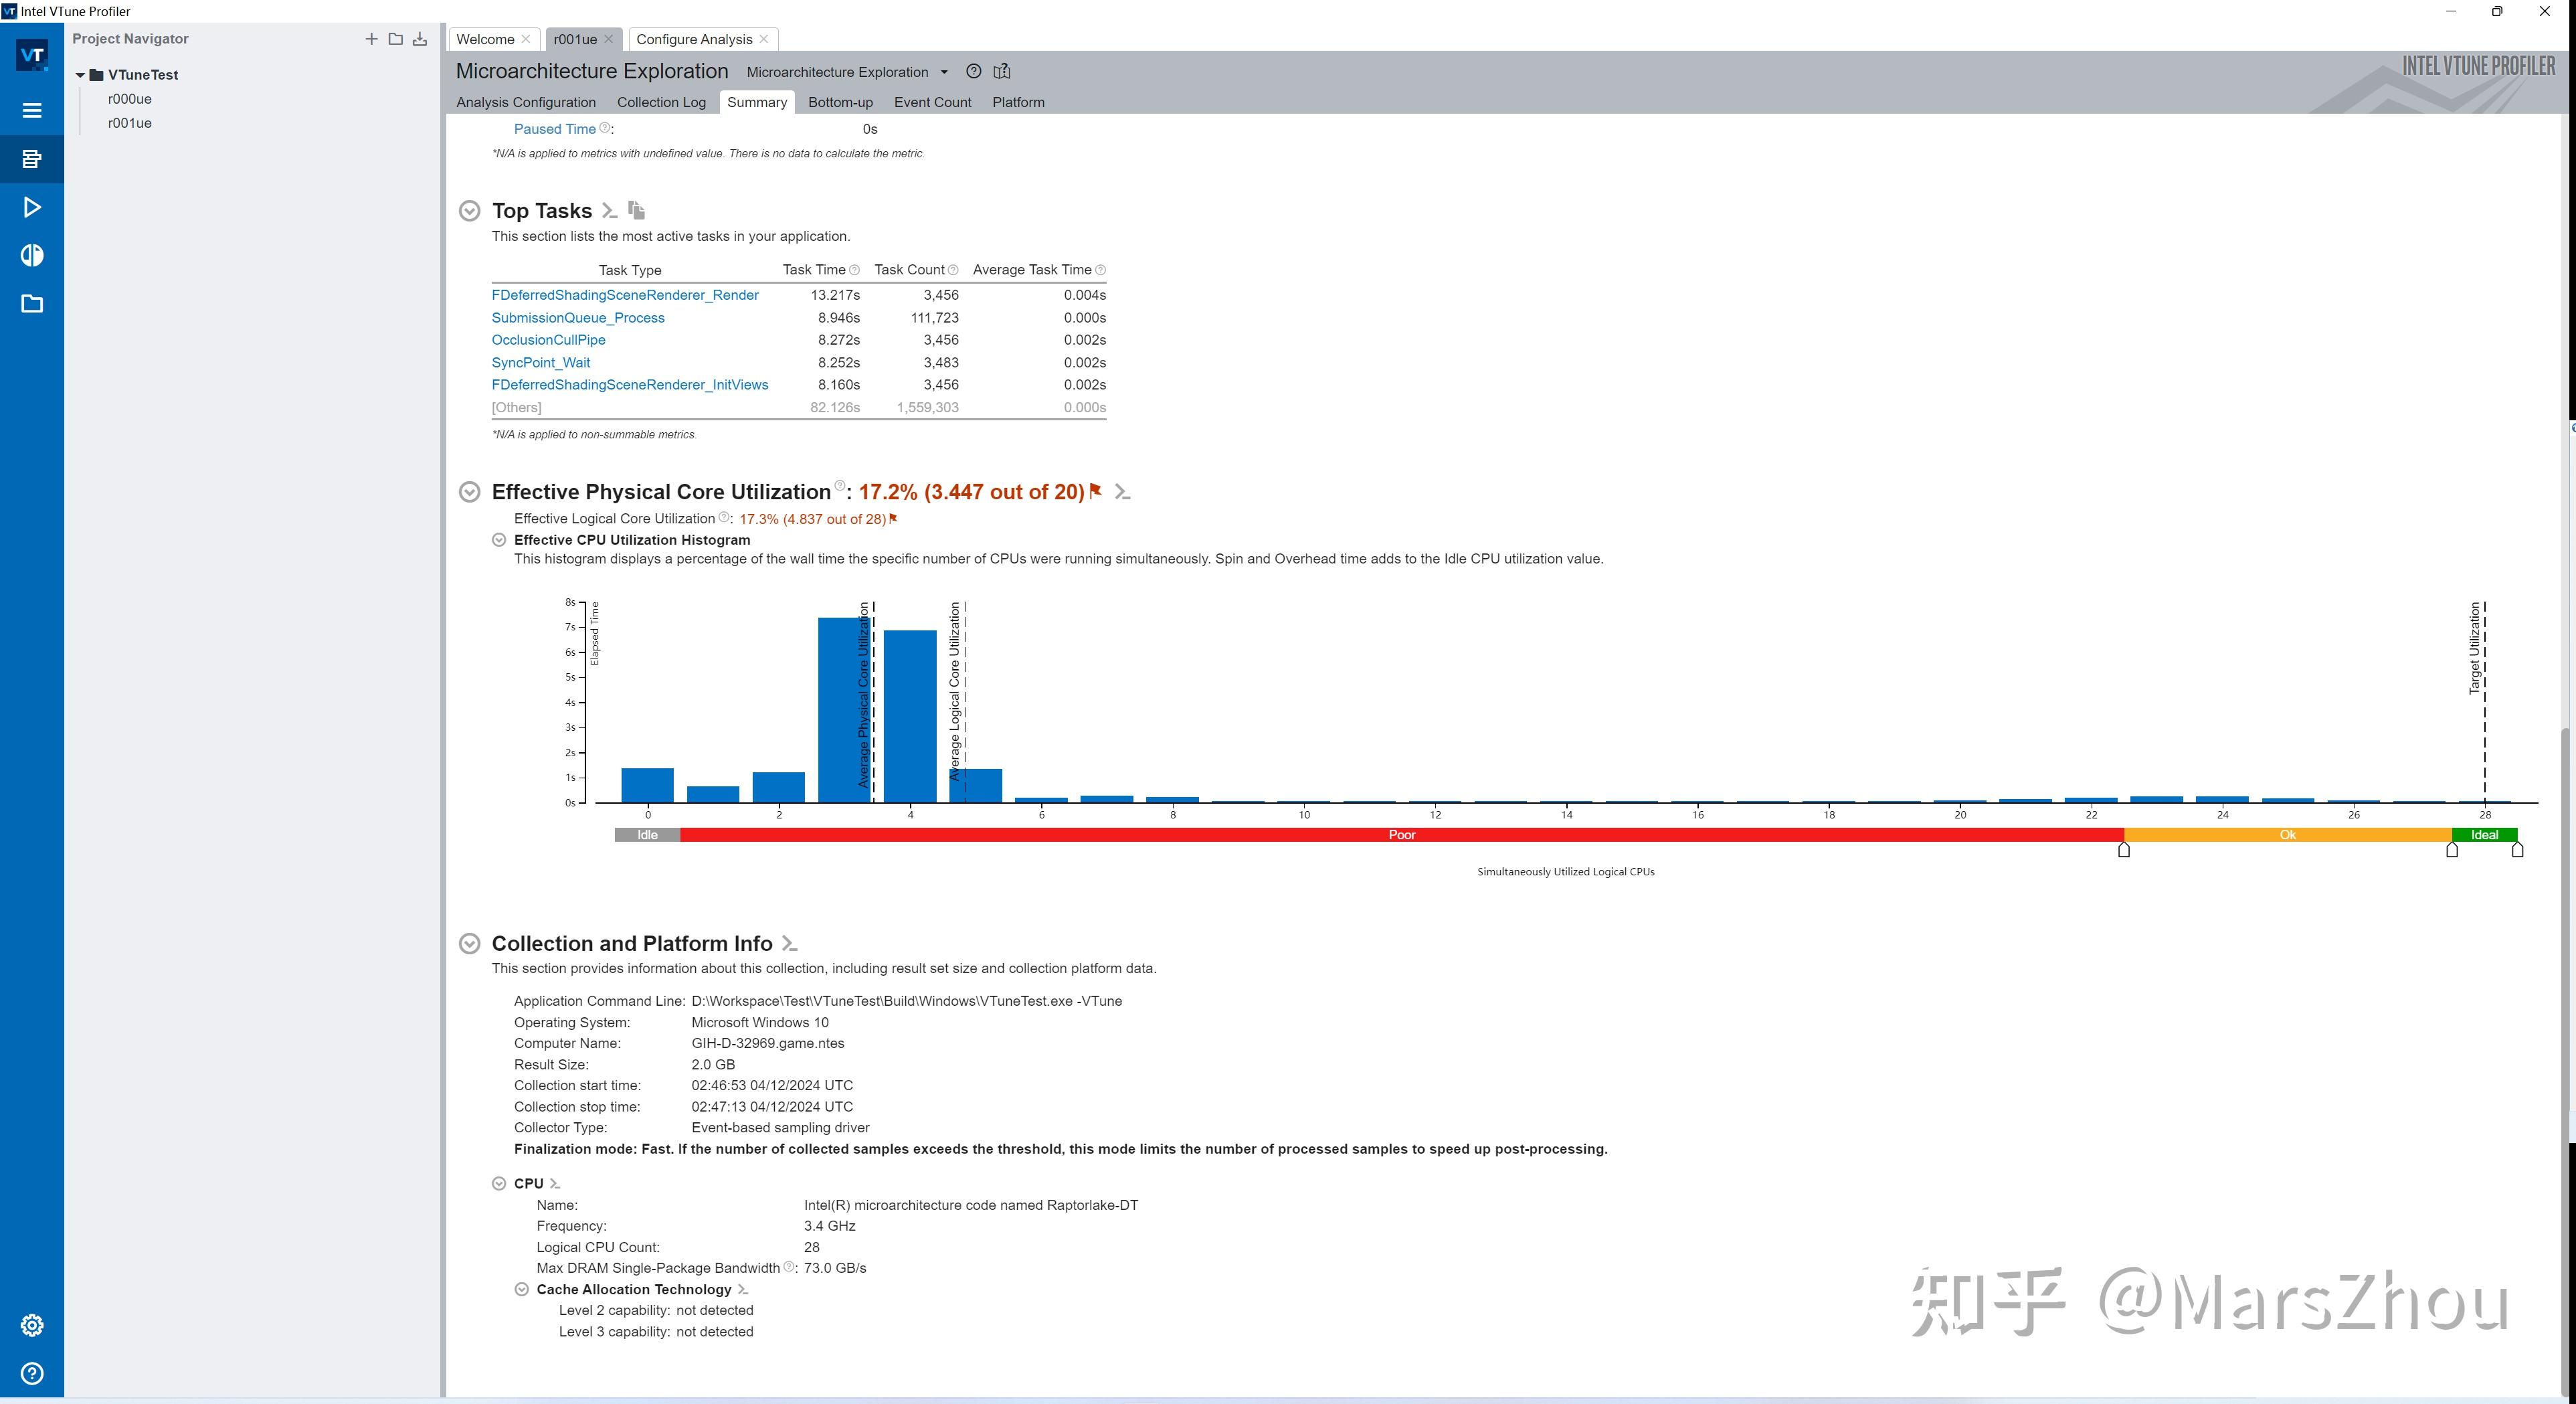
Task: Collapse the Top Tasks section
Action: 469,211
